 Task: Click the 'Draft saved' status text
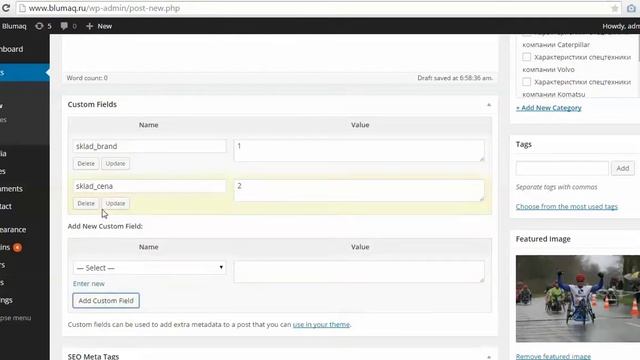455,78
